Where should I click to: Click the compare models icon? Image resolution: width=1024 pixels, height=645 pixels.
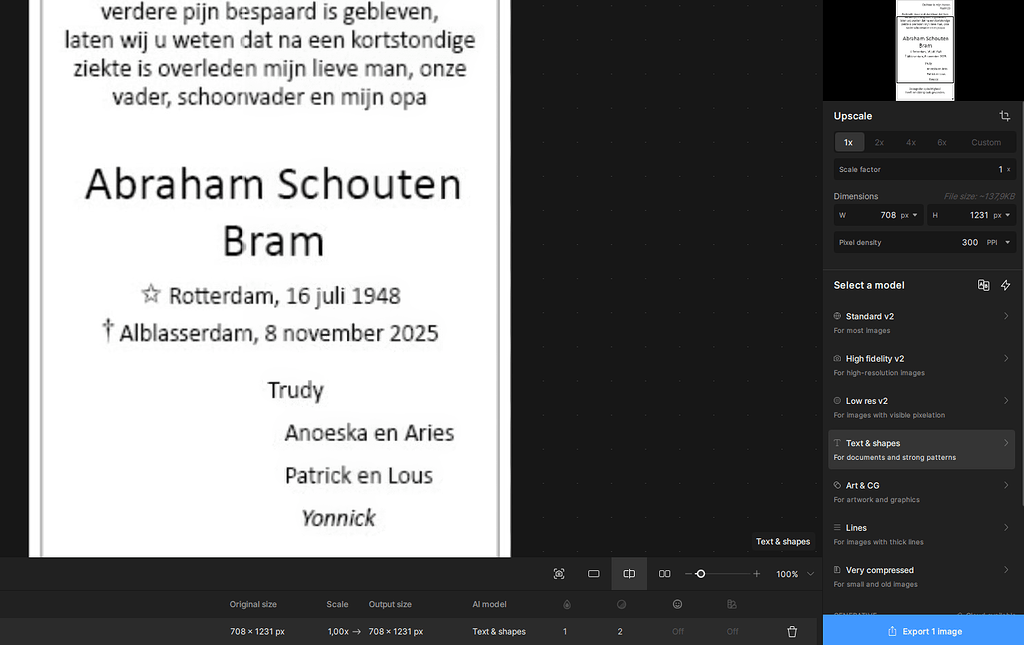click(983, 285)
